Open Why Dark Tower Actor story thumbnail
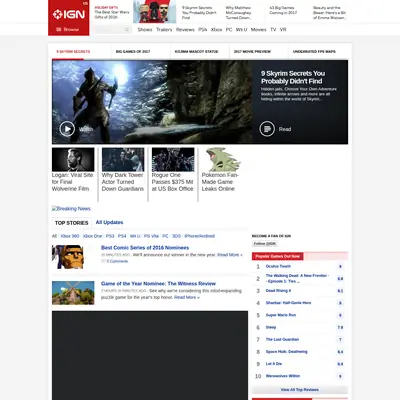This screenshot has width=400, height=400. (x=123, y=160)
